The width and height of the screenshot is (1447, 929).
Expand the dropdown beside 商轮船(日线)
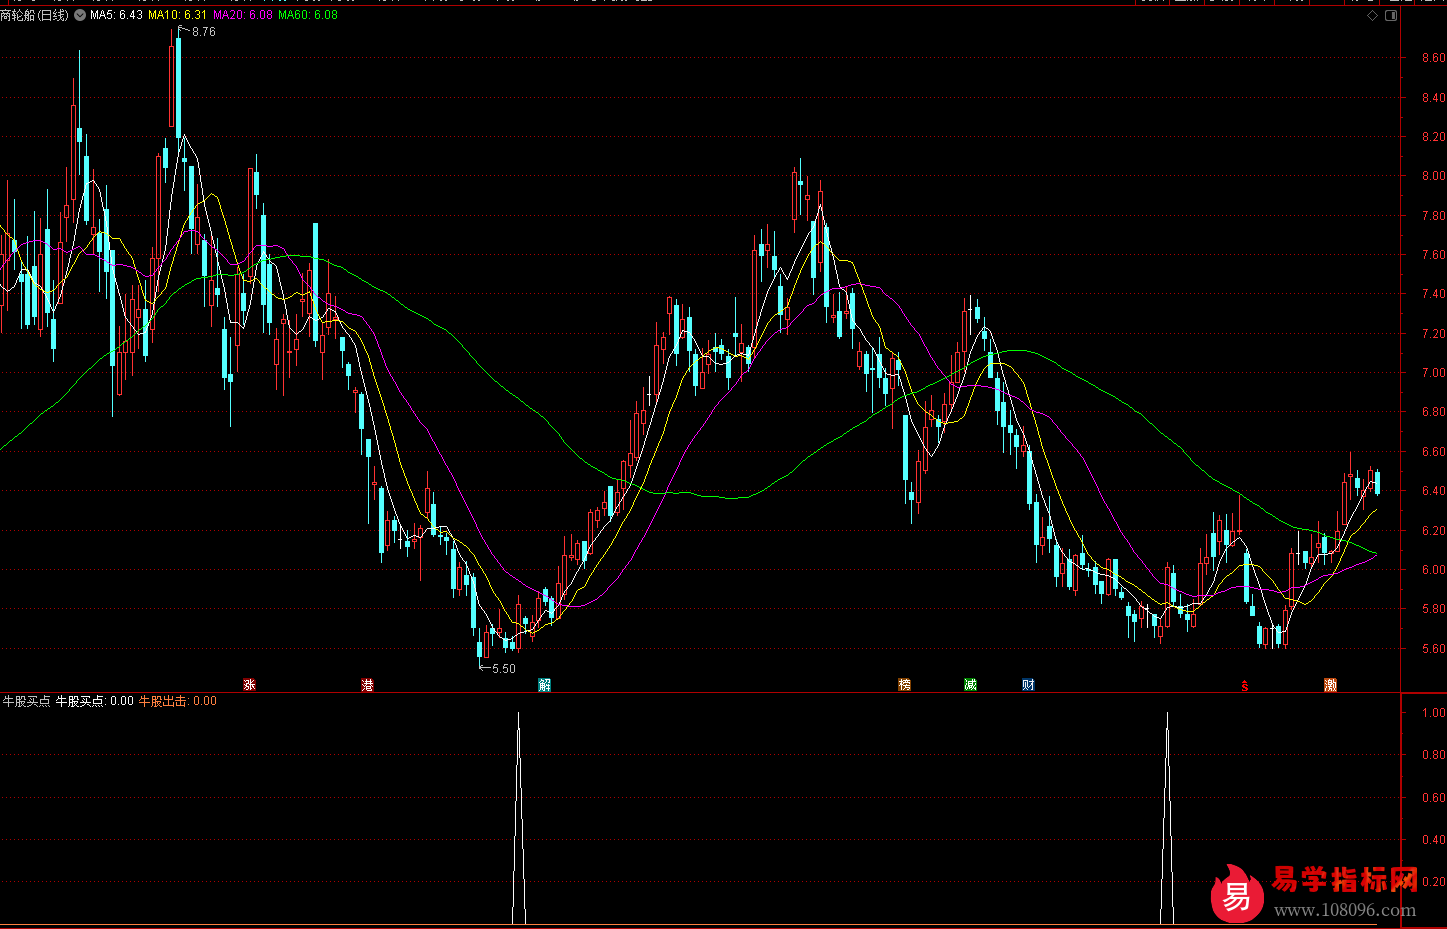pyautogui.click(x=80, y=16)
